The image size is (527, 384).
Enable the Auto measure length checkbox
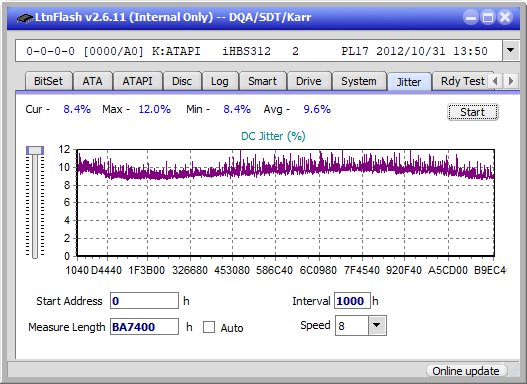click(209, 327)
